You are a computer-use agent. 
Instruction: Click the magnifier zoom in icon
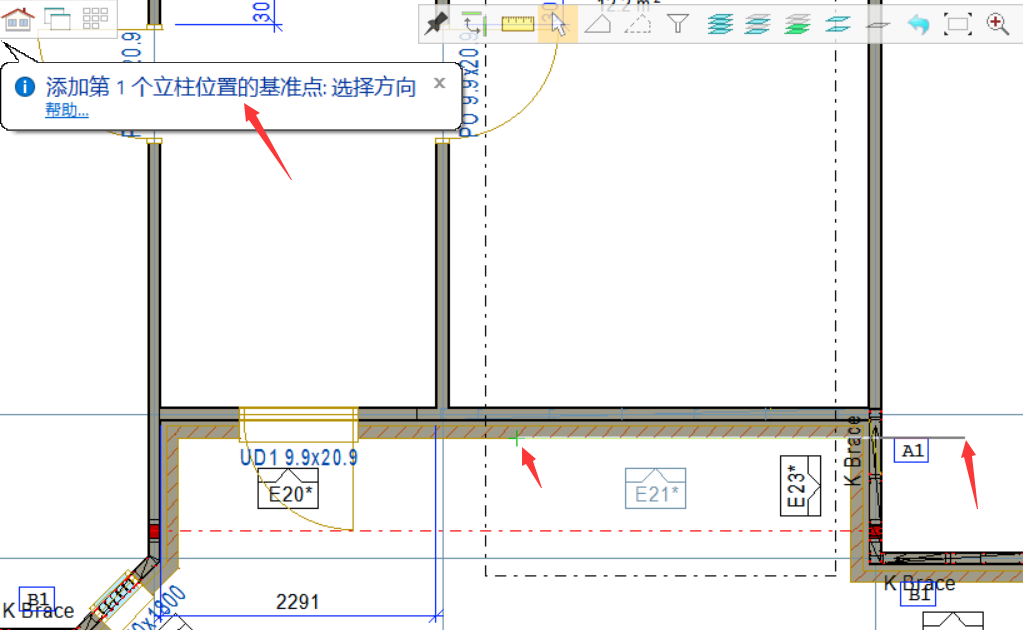pyautogui.click(x=998, y=24)
